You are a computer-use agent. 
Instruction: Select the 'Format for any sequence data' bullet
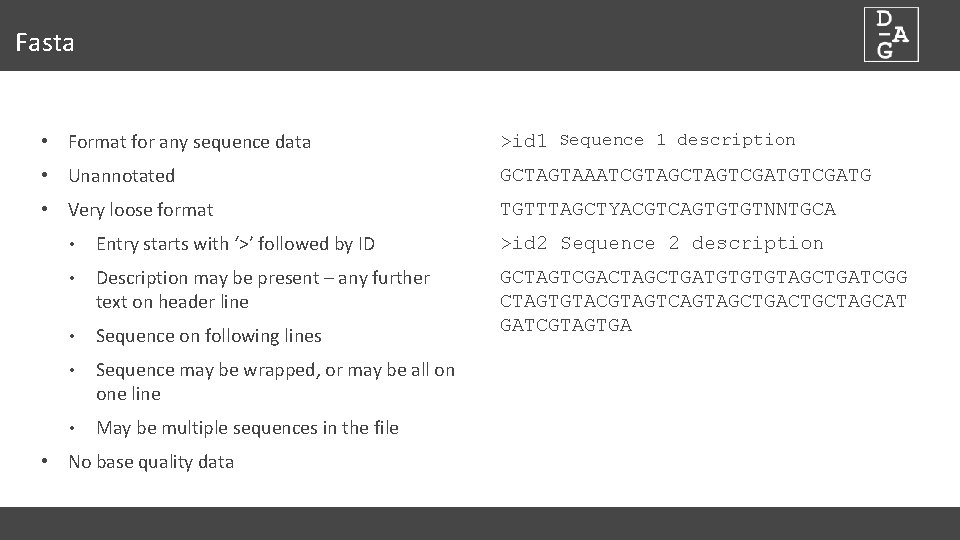(x=189, y=142)
